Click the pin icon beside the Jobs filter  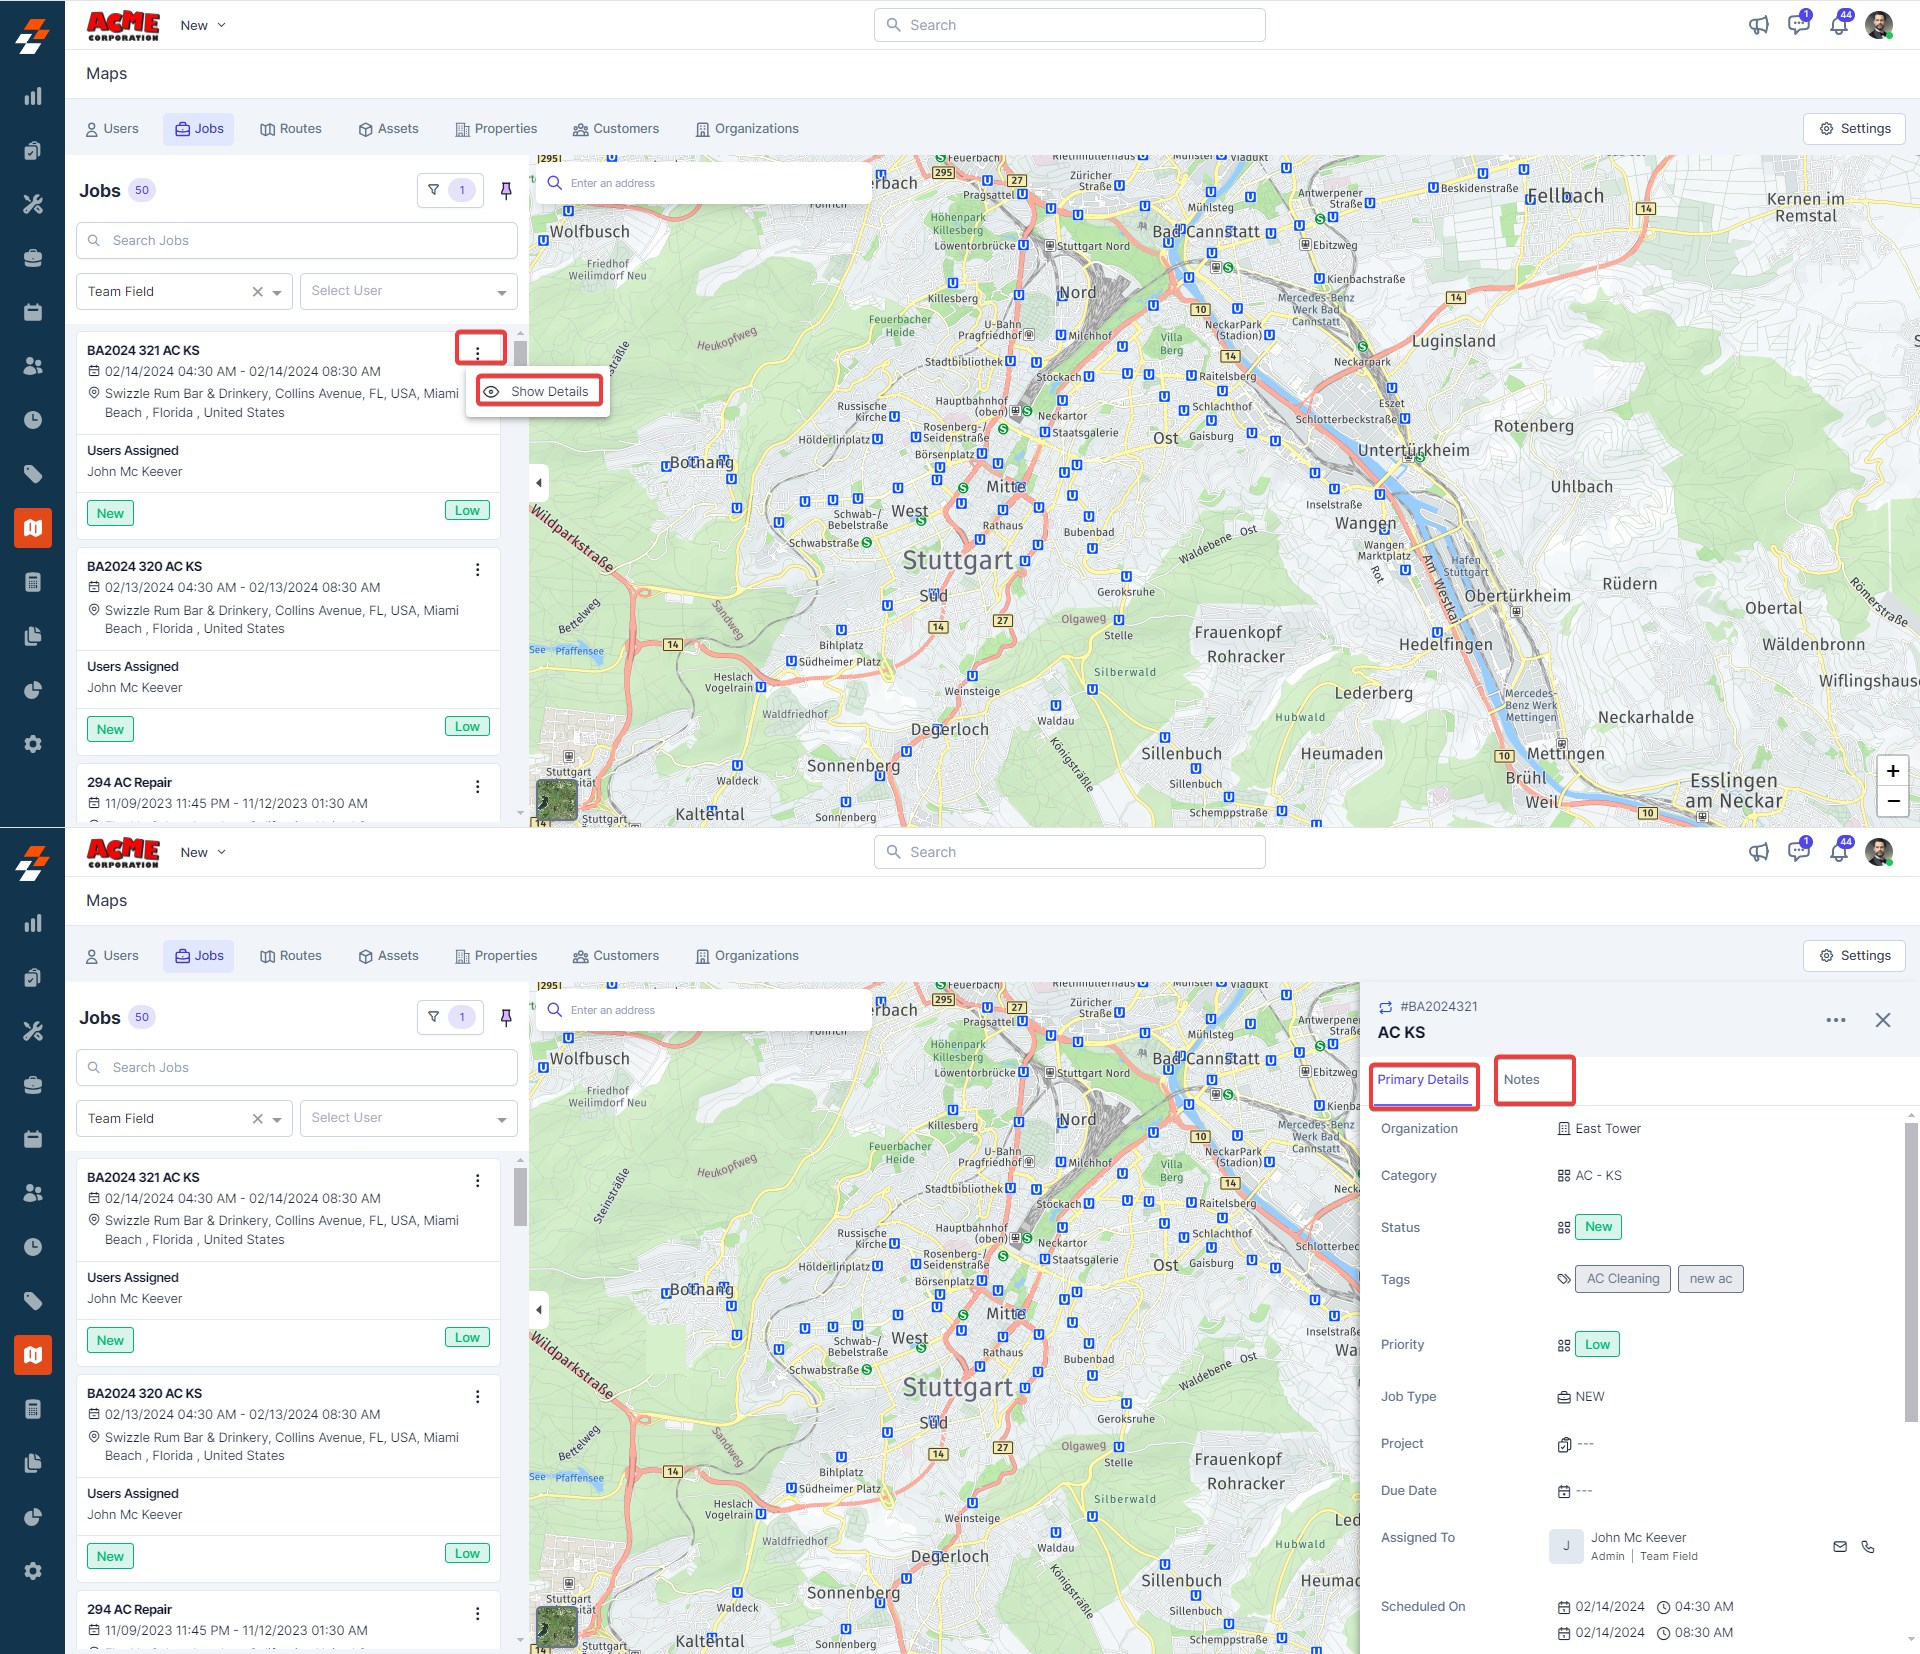click(x=506, y=190)
